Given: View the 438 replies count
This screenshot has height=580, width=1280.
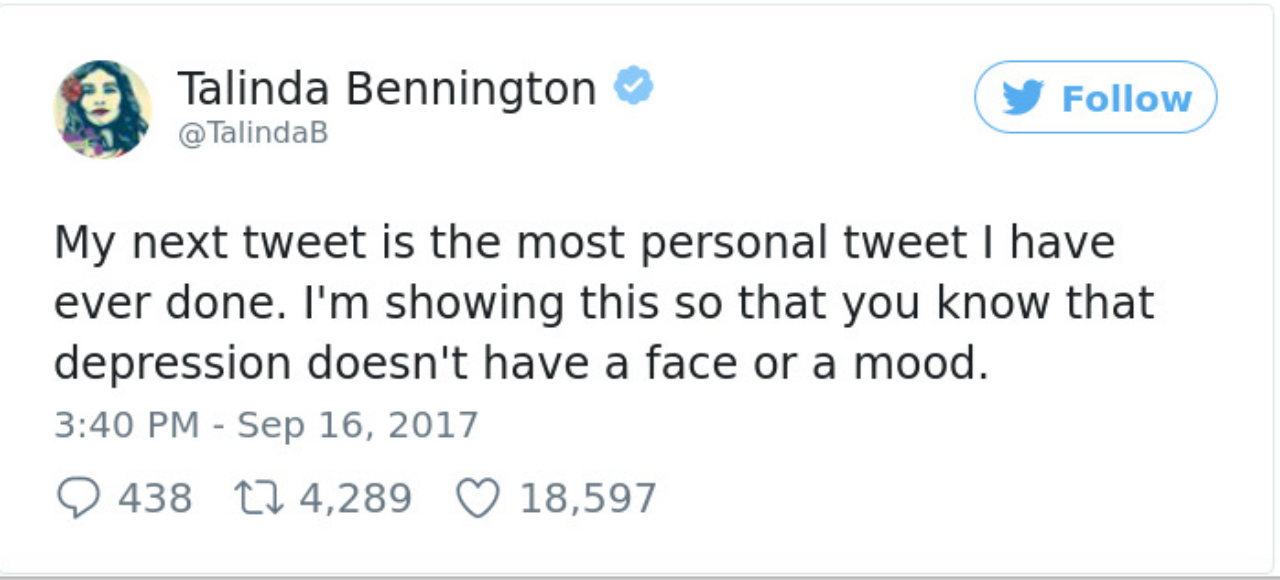Looking at the screenshot, I should tap(156, 498).
